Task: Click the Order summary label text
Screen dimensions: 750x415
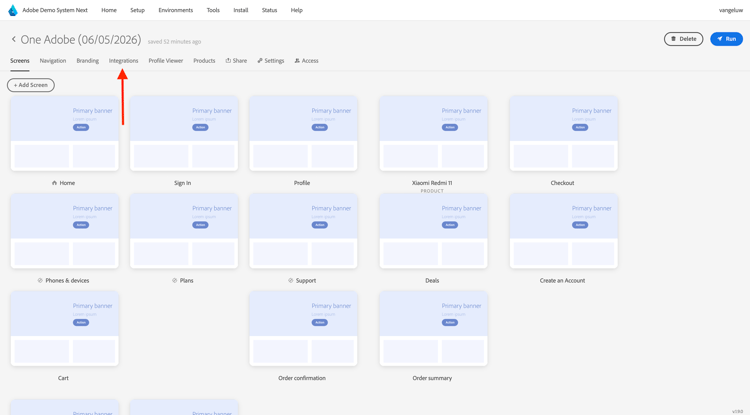Action: pyautogui.click(x=432, y=378)
